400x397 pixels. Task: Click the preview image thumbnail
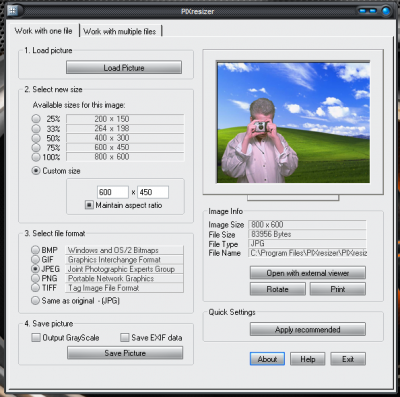(293, 123)
